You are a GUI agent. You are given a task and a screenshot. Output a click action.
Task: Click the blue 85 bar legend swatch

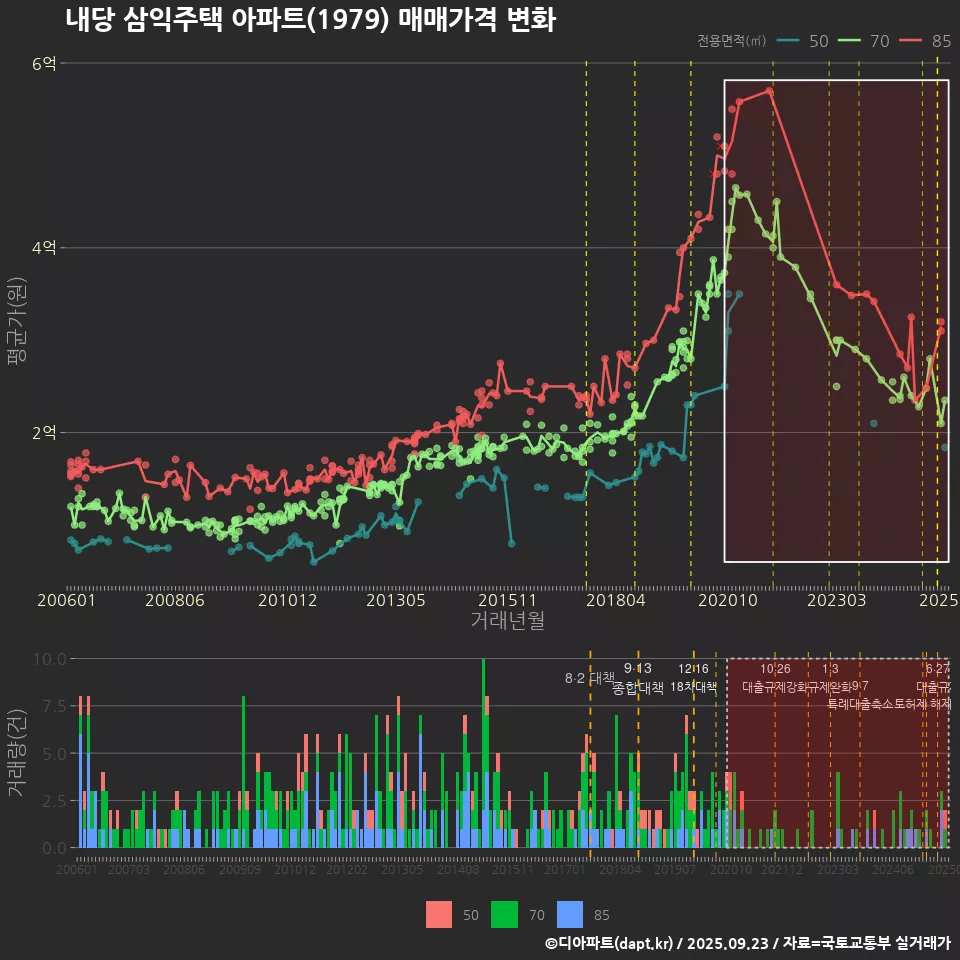point(571,914)
